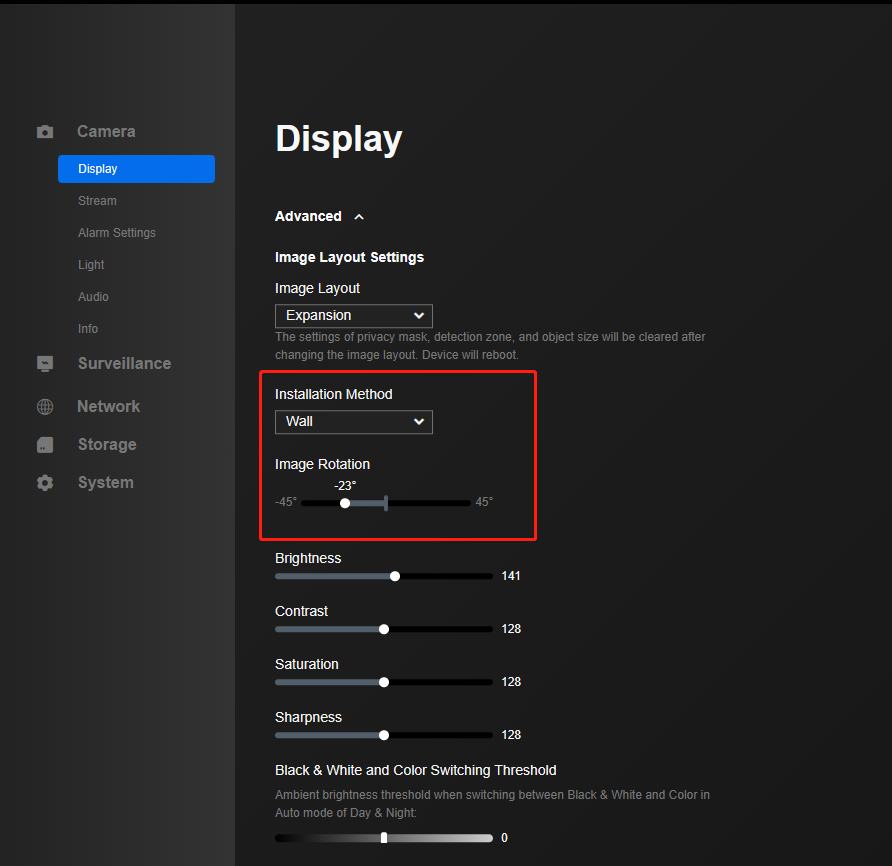Click the Saturation slider handle
Viewport: 892px width, 866px height.
coord(384,682)
